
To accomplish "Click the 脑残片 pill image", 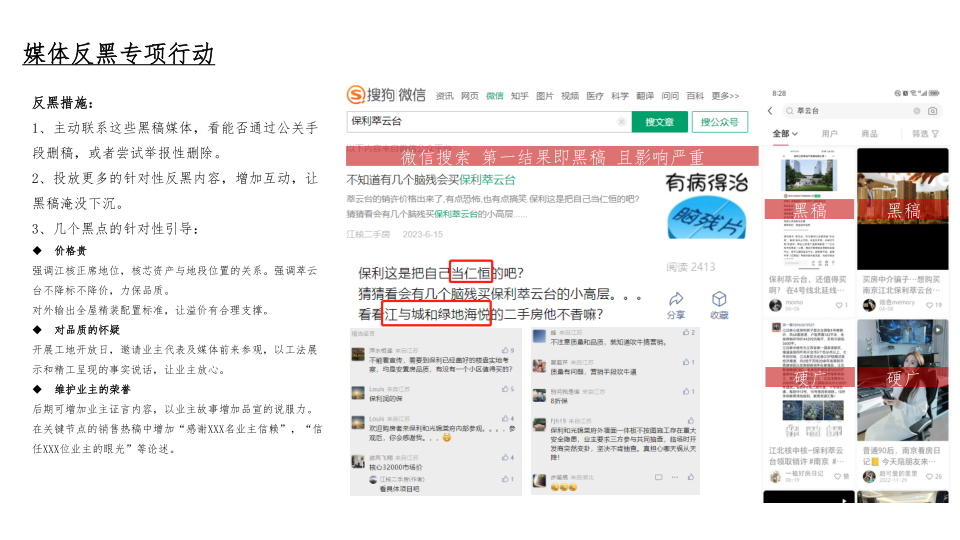I will pos(707,219).
